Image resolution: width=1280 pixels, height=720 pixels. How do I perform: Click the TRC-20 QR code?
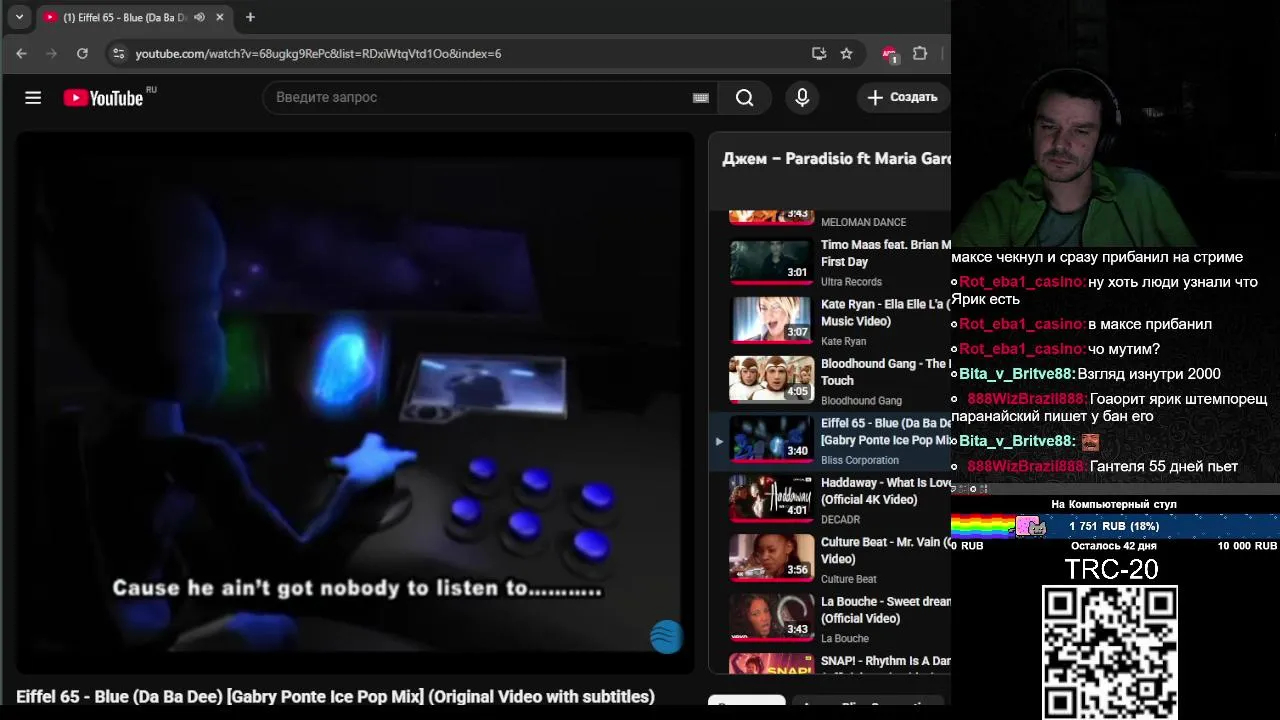(x=1110, y=653)
